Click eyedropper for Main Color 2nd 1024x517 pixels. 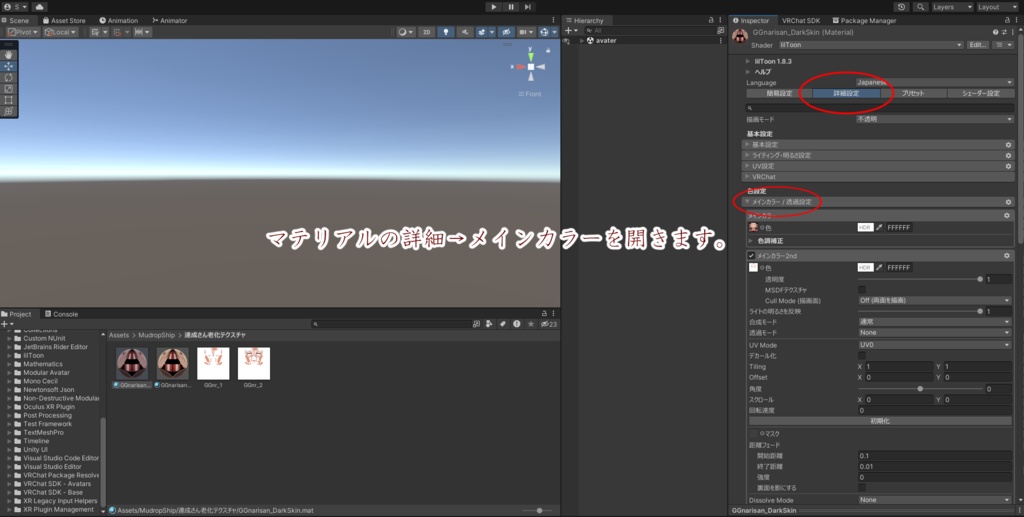(x=879, y=268)
